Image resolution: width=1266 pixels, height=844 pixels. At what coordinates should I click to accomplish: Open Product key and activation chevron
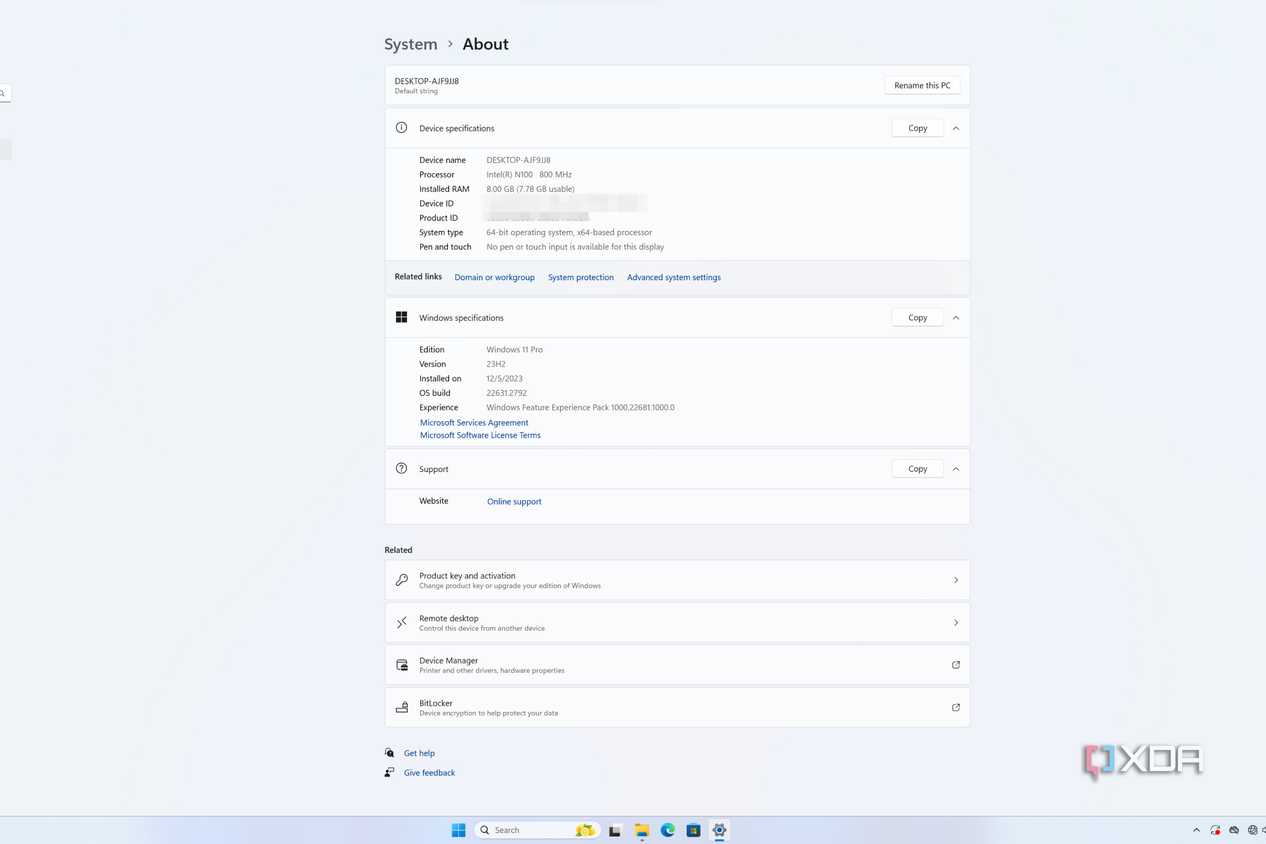[955, 580]
